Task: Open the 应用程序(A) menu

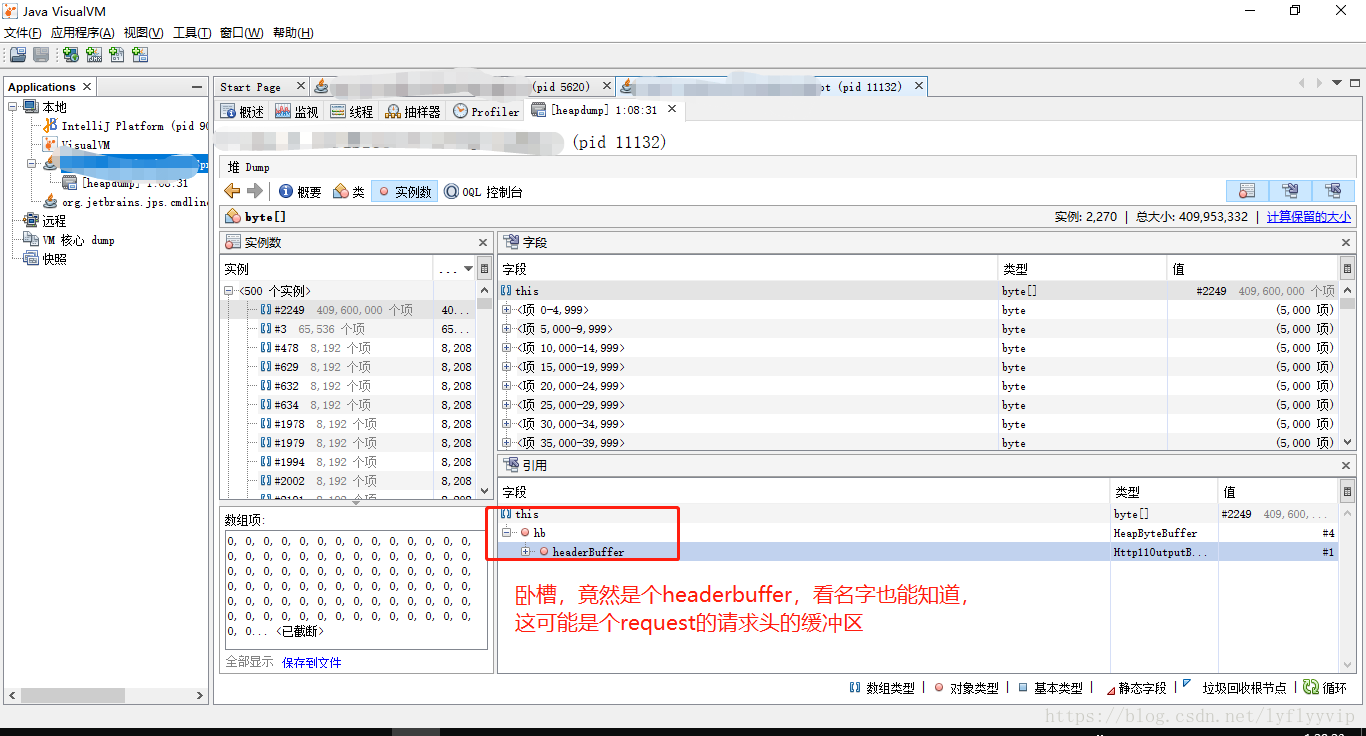Action: tap(82, 33)
